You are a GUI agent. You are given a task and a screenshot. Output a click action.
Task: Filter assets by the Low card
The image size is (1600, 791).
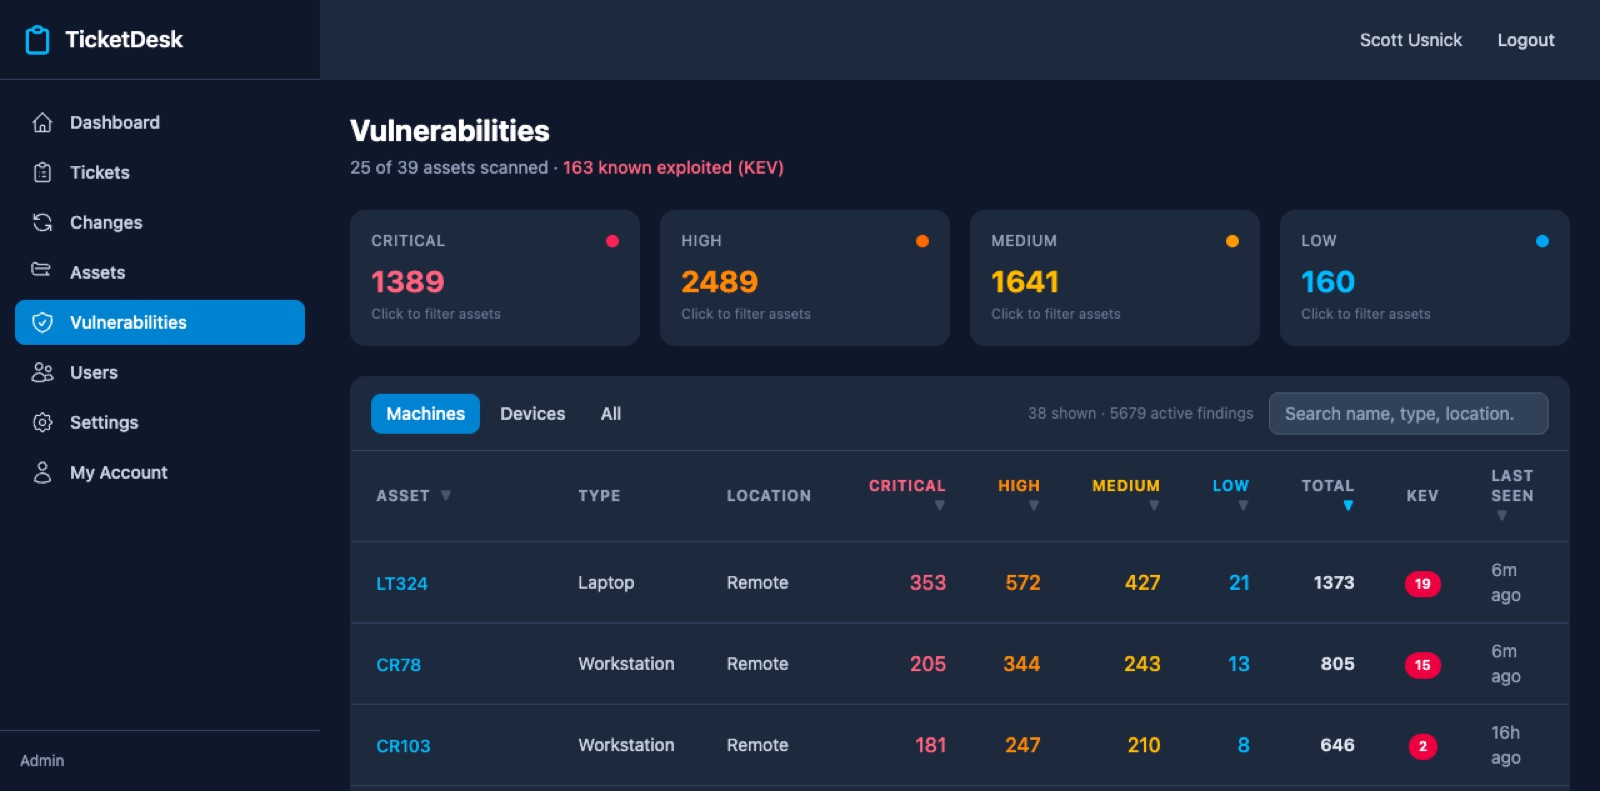1425,278
